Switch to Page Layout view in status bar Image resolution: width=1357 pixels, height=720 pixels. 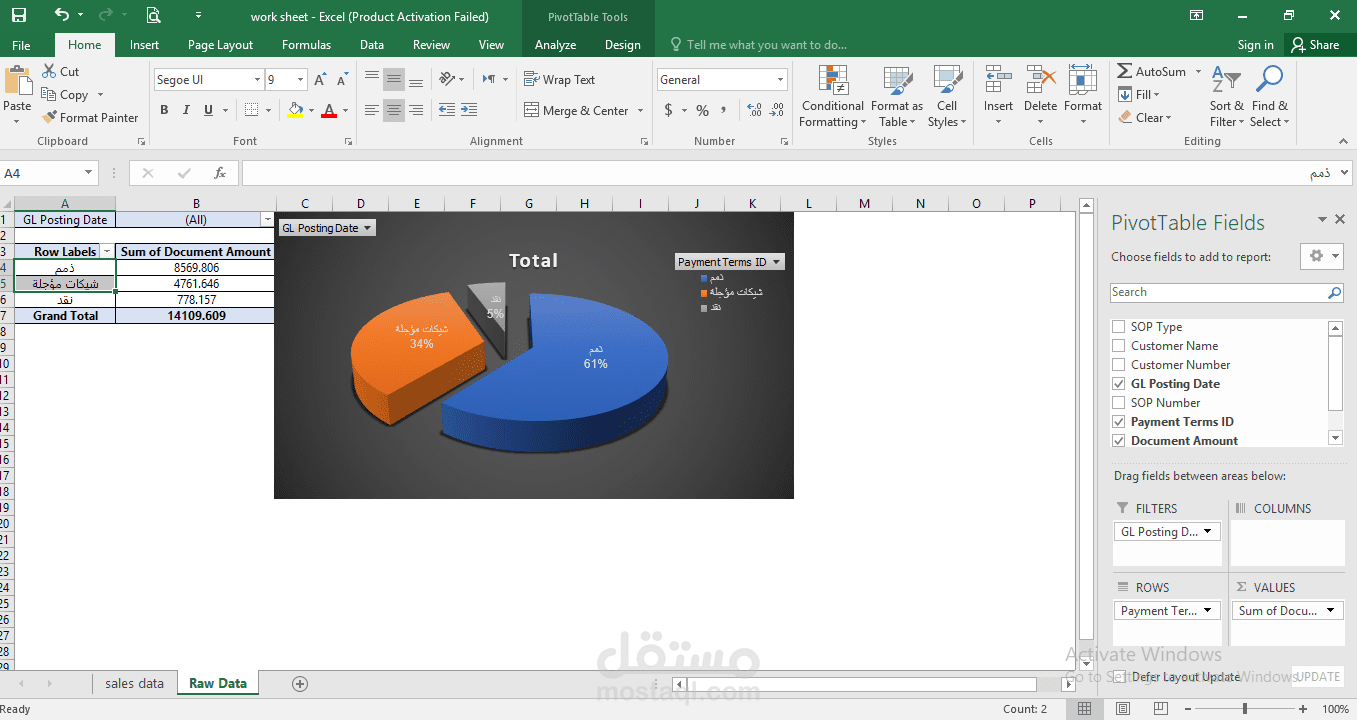(1123, 709)
